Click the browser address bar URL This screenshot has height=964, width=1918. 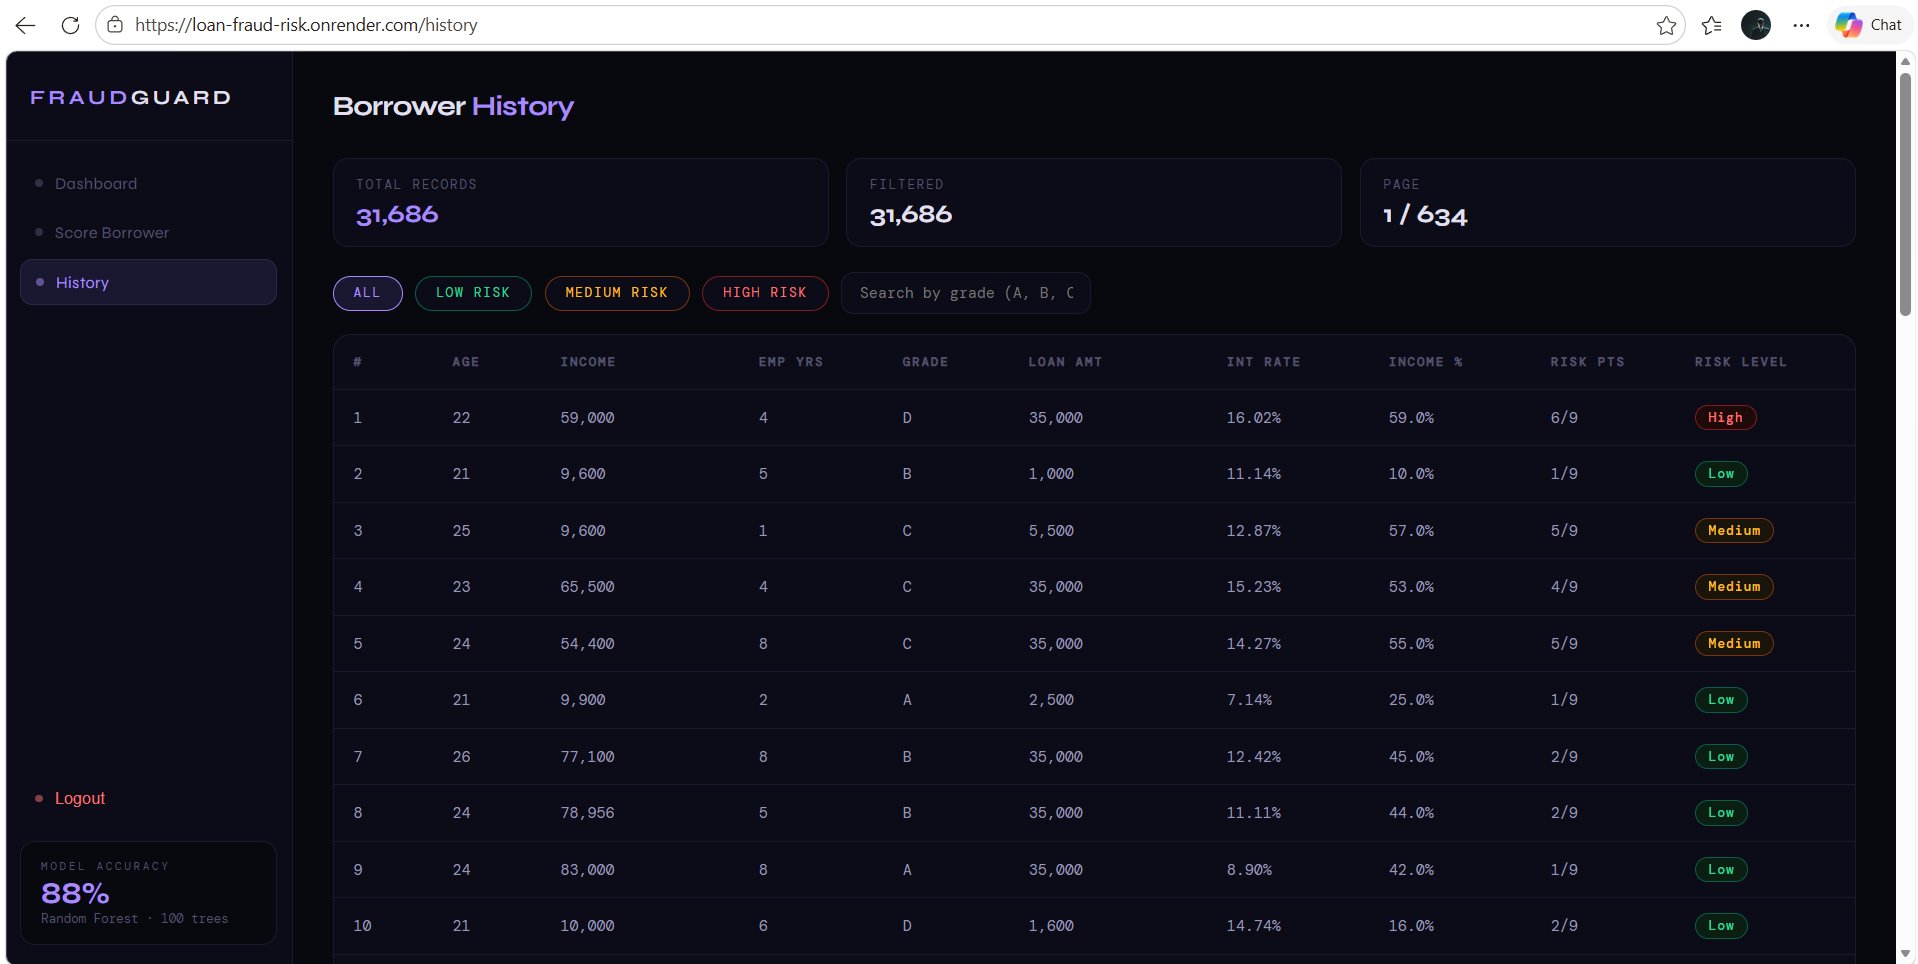click(x=306, y=25)
